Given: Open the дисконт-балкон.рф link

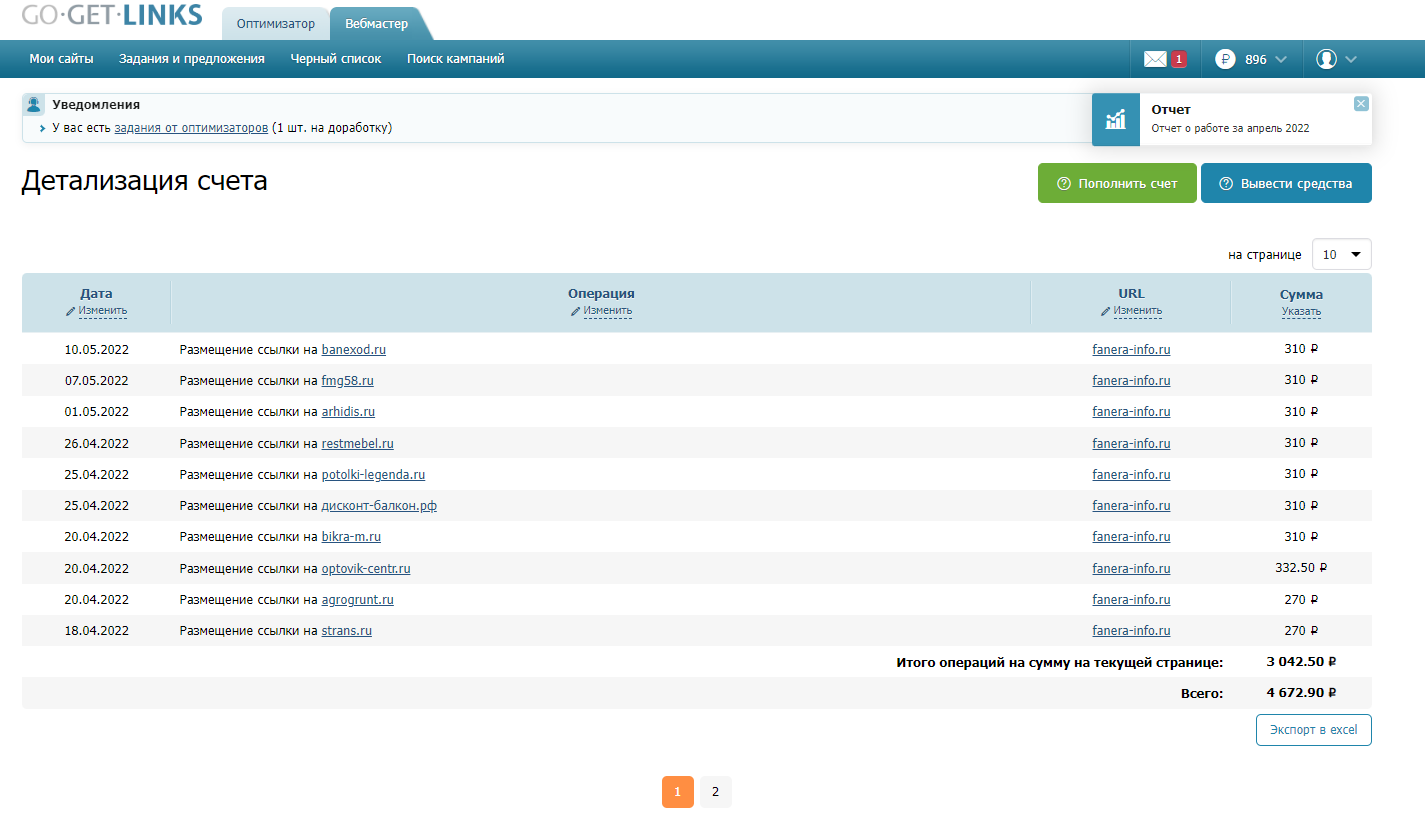Looking at the screenshot, I should pyautogui.click(x=379, y=506).
